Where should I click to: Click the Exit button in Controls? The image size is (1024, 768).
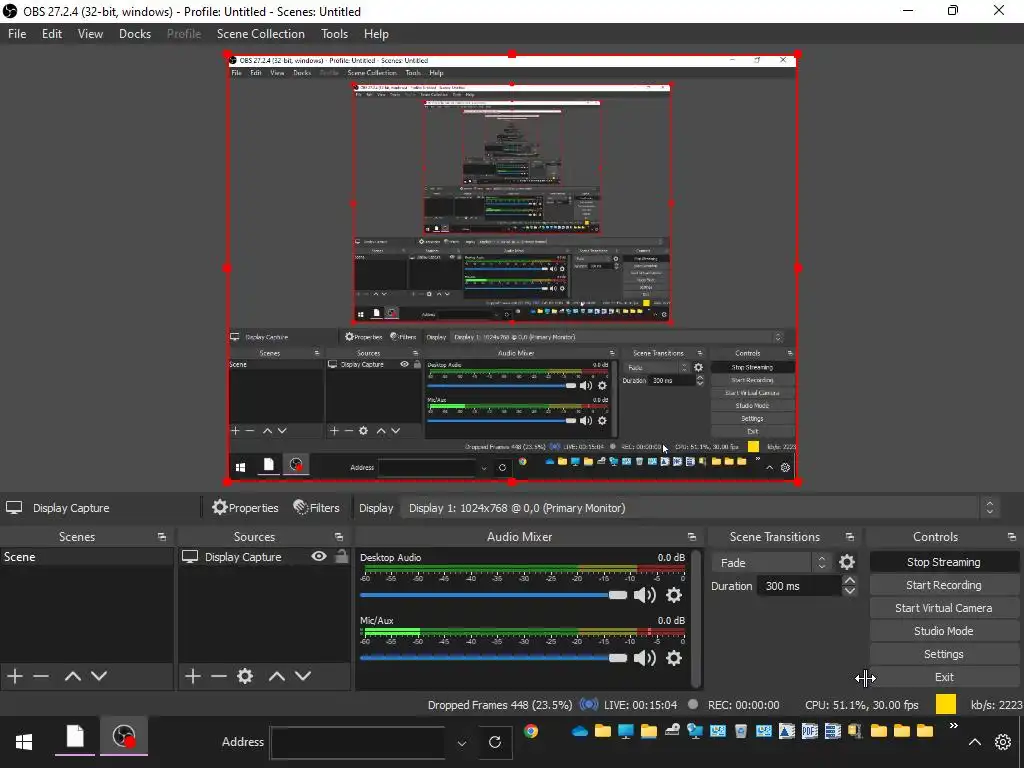[x=944, y=677]
